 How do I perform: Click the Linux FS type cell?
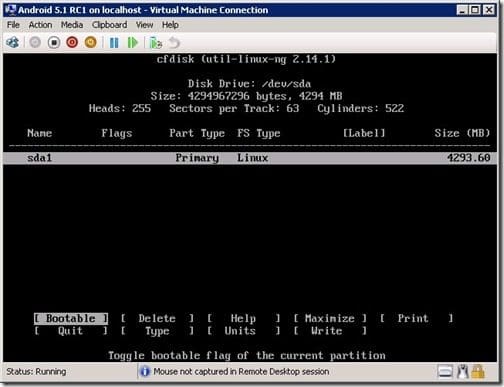[x=252, y=158]
